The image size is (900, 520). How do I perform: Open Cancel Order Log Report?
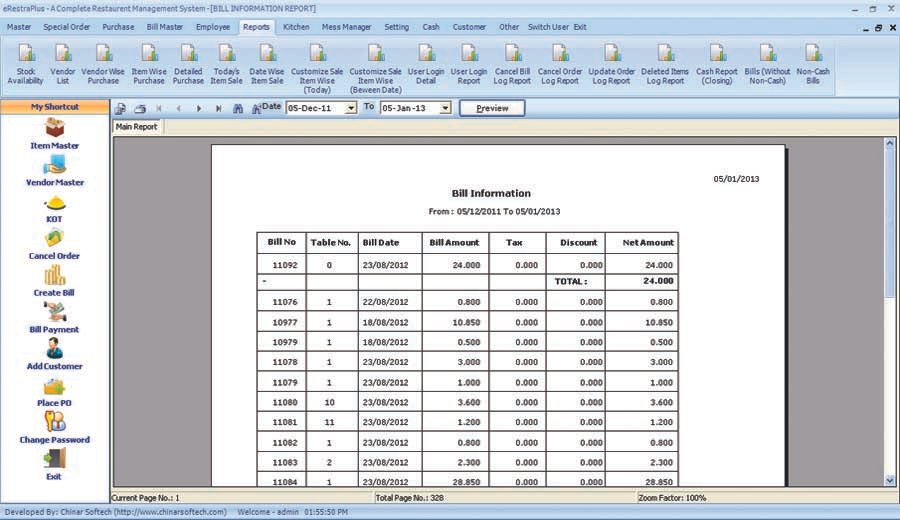click(560, 65)
